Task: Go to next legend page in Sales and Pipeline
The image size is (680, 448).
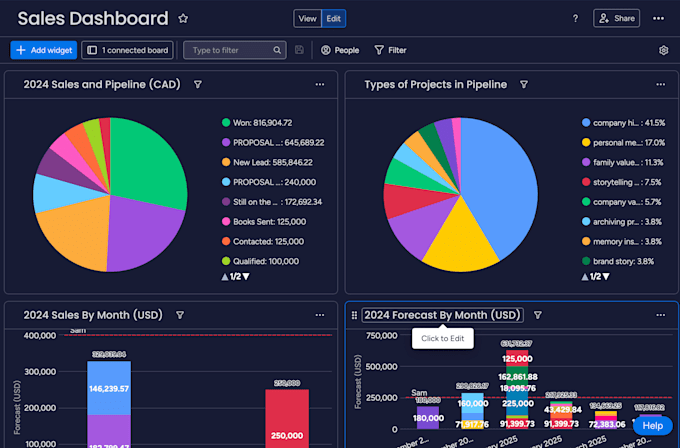Action: [x=246, y=277]
